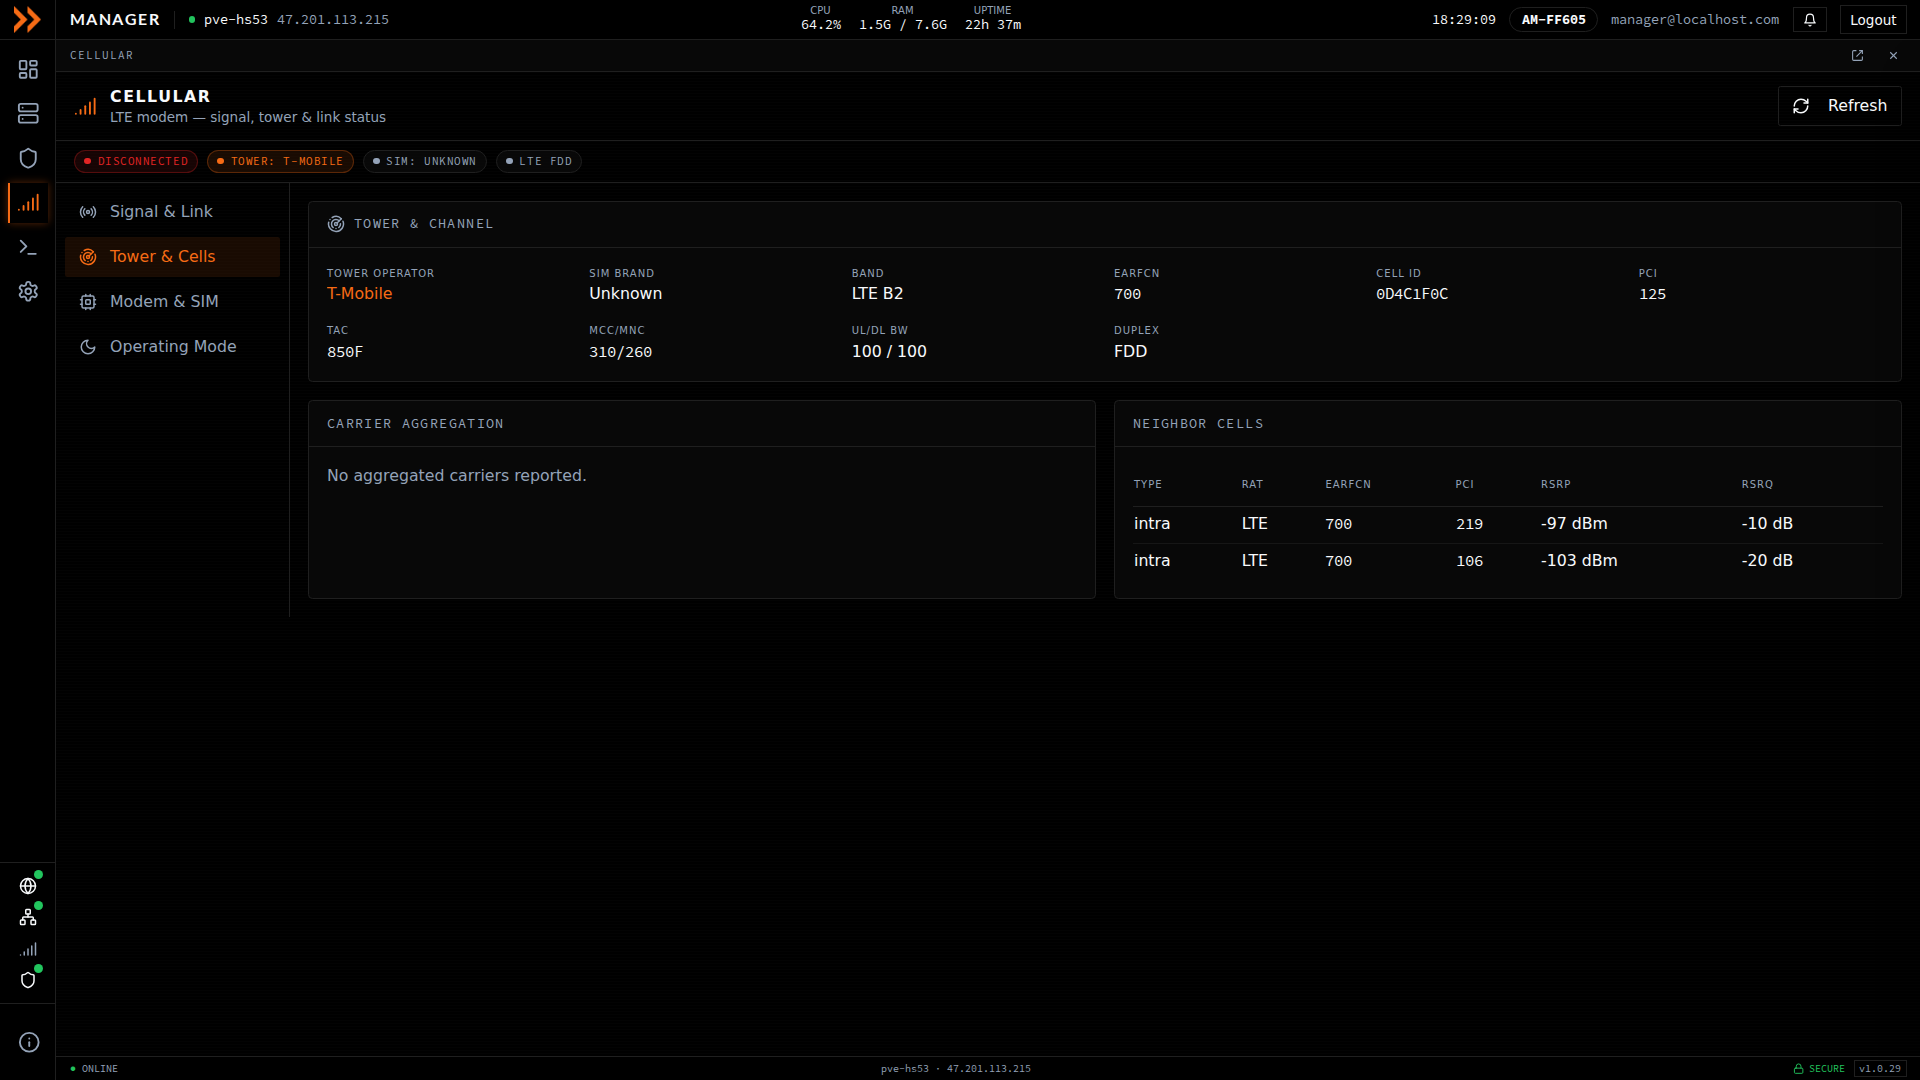Click the AM-FF605 device badge

[x=1553, y=20]
